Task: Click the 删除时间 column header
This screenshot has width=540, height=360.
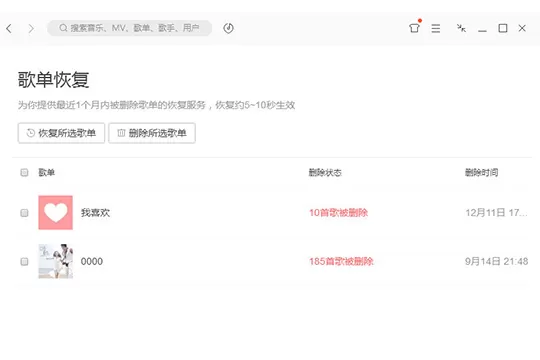Action: coord(481,172)
